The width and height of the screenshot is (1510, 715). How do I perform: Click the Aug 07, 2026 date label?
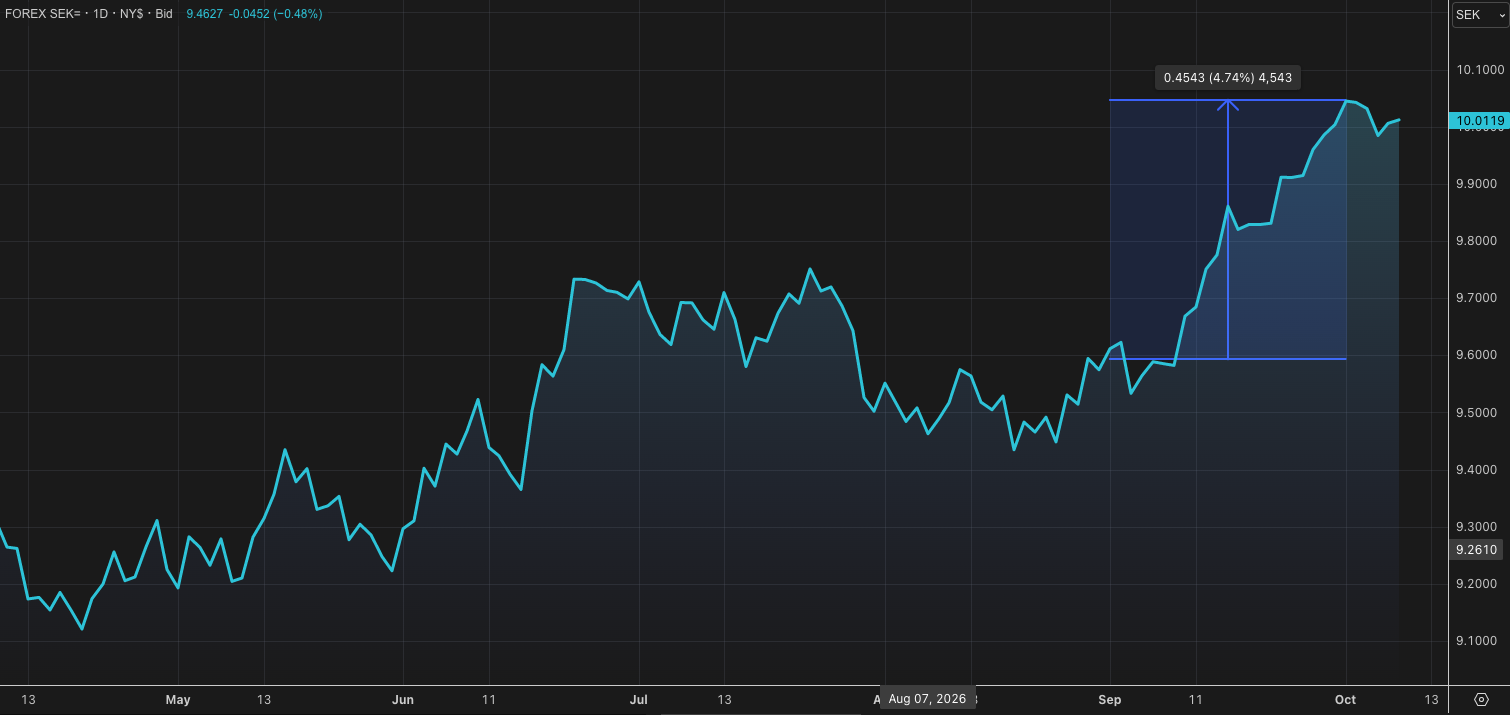927,699
